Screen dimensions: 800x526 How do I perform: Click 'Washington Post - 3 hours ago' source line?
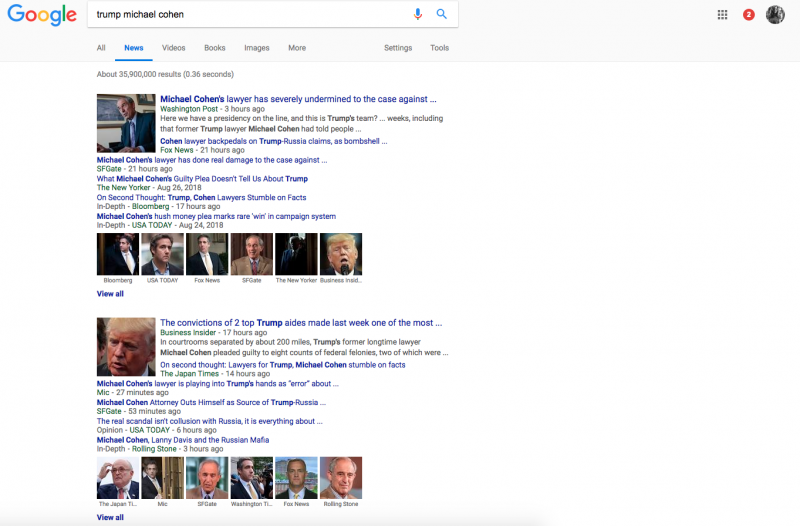coord(212,109)
